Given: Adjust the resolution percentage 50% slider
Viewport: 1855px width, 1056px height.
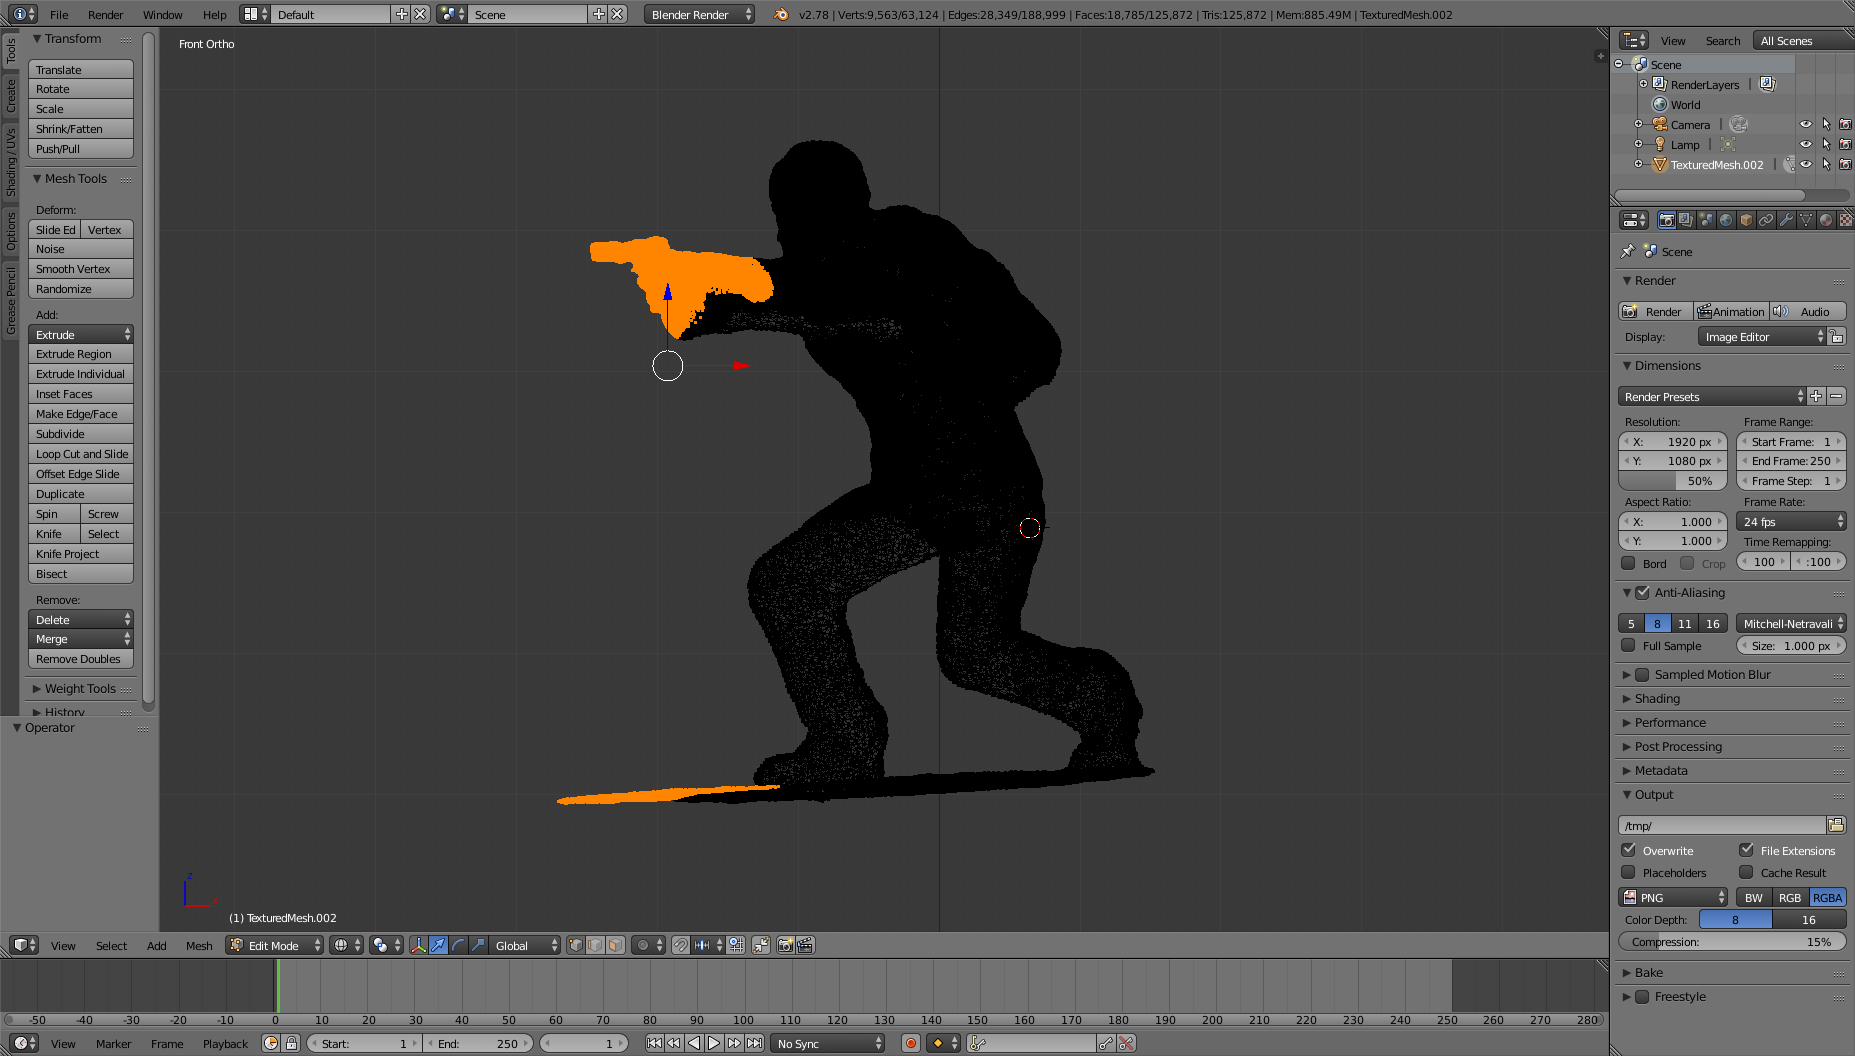Looking at the screenshot, I should 1672,480.
